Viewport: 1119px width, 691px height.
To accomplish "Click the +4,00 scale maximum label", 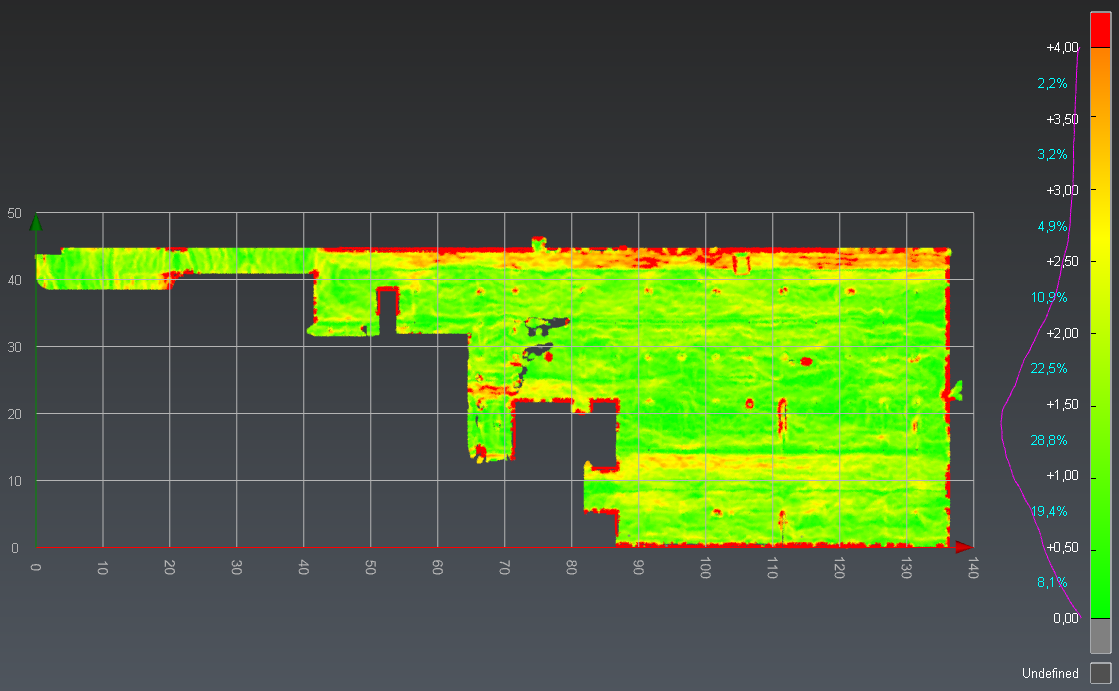I will click(x=1062, y=47).
